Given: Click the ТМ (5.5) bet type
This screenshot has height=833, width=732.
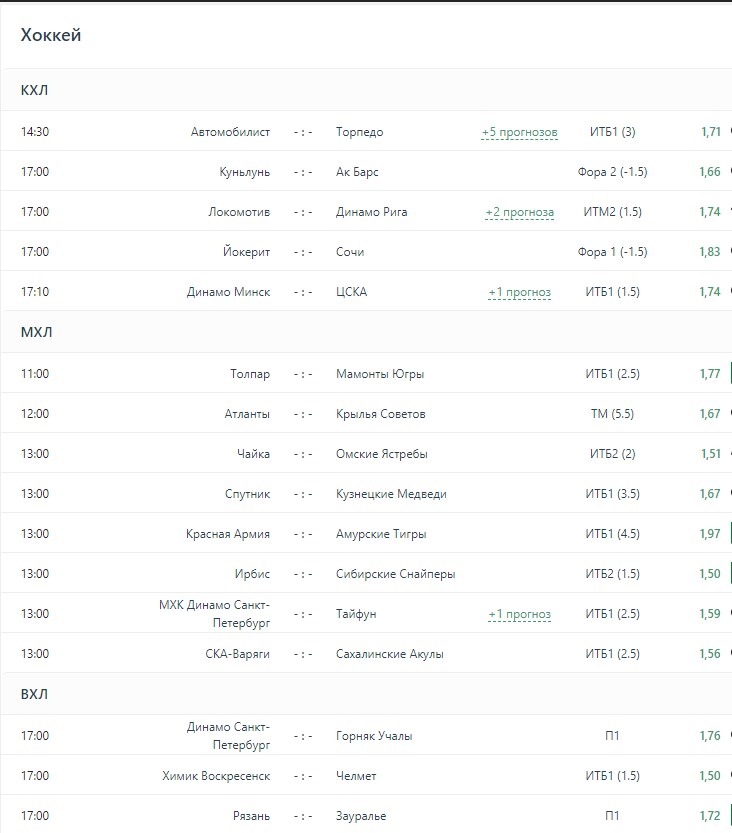Looking at the screenshot, I should (612, 414).
